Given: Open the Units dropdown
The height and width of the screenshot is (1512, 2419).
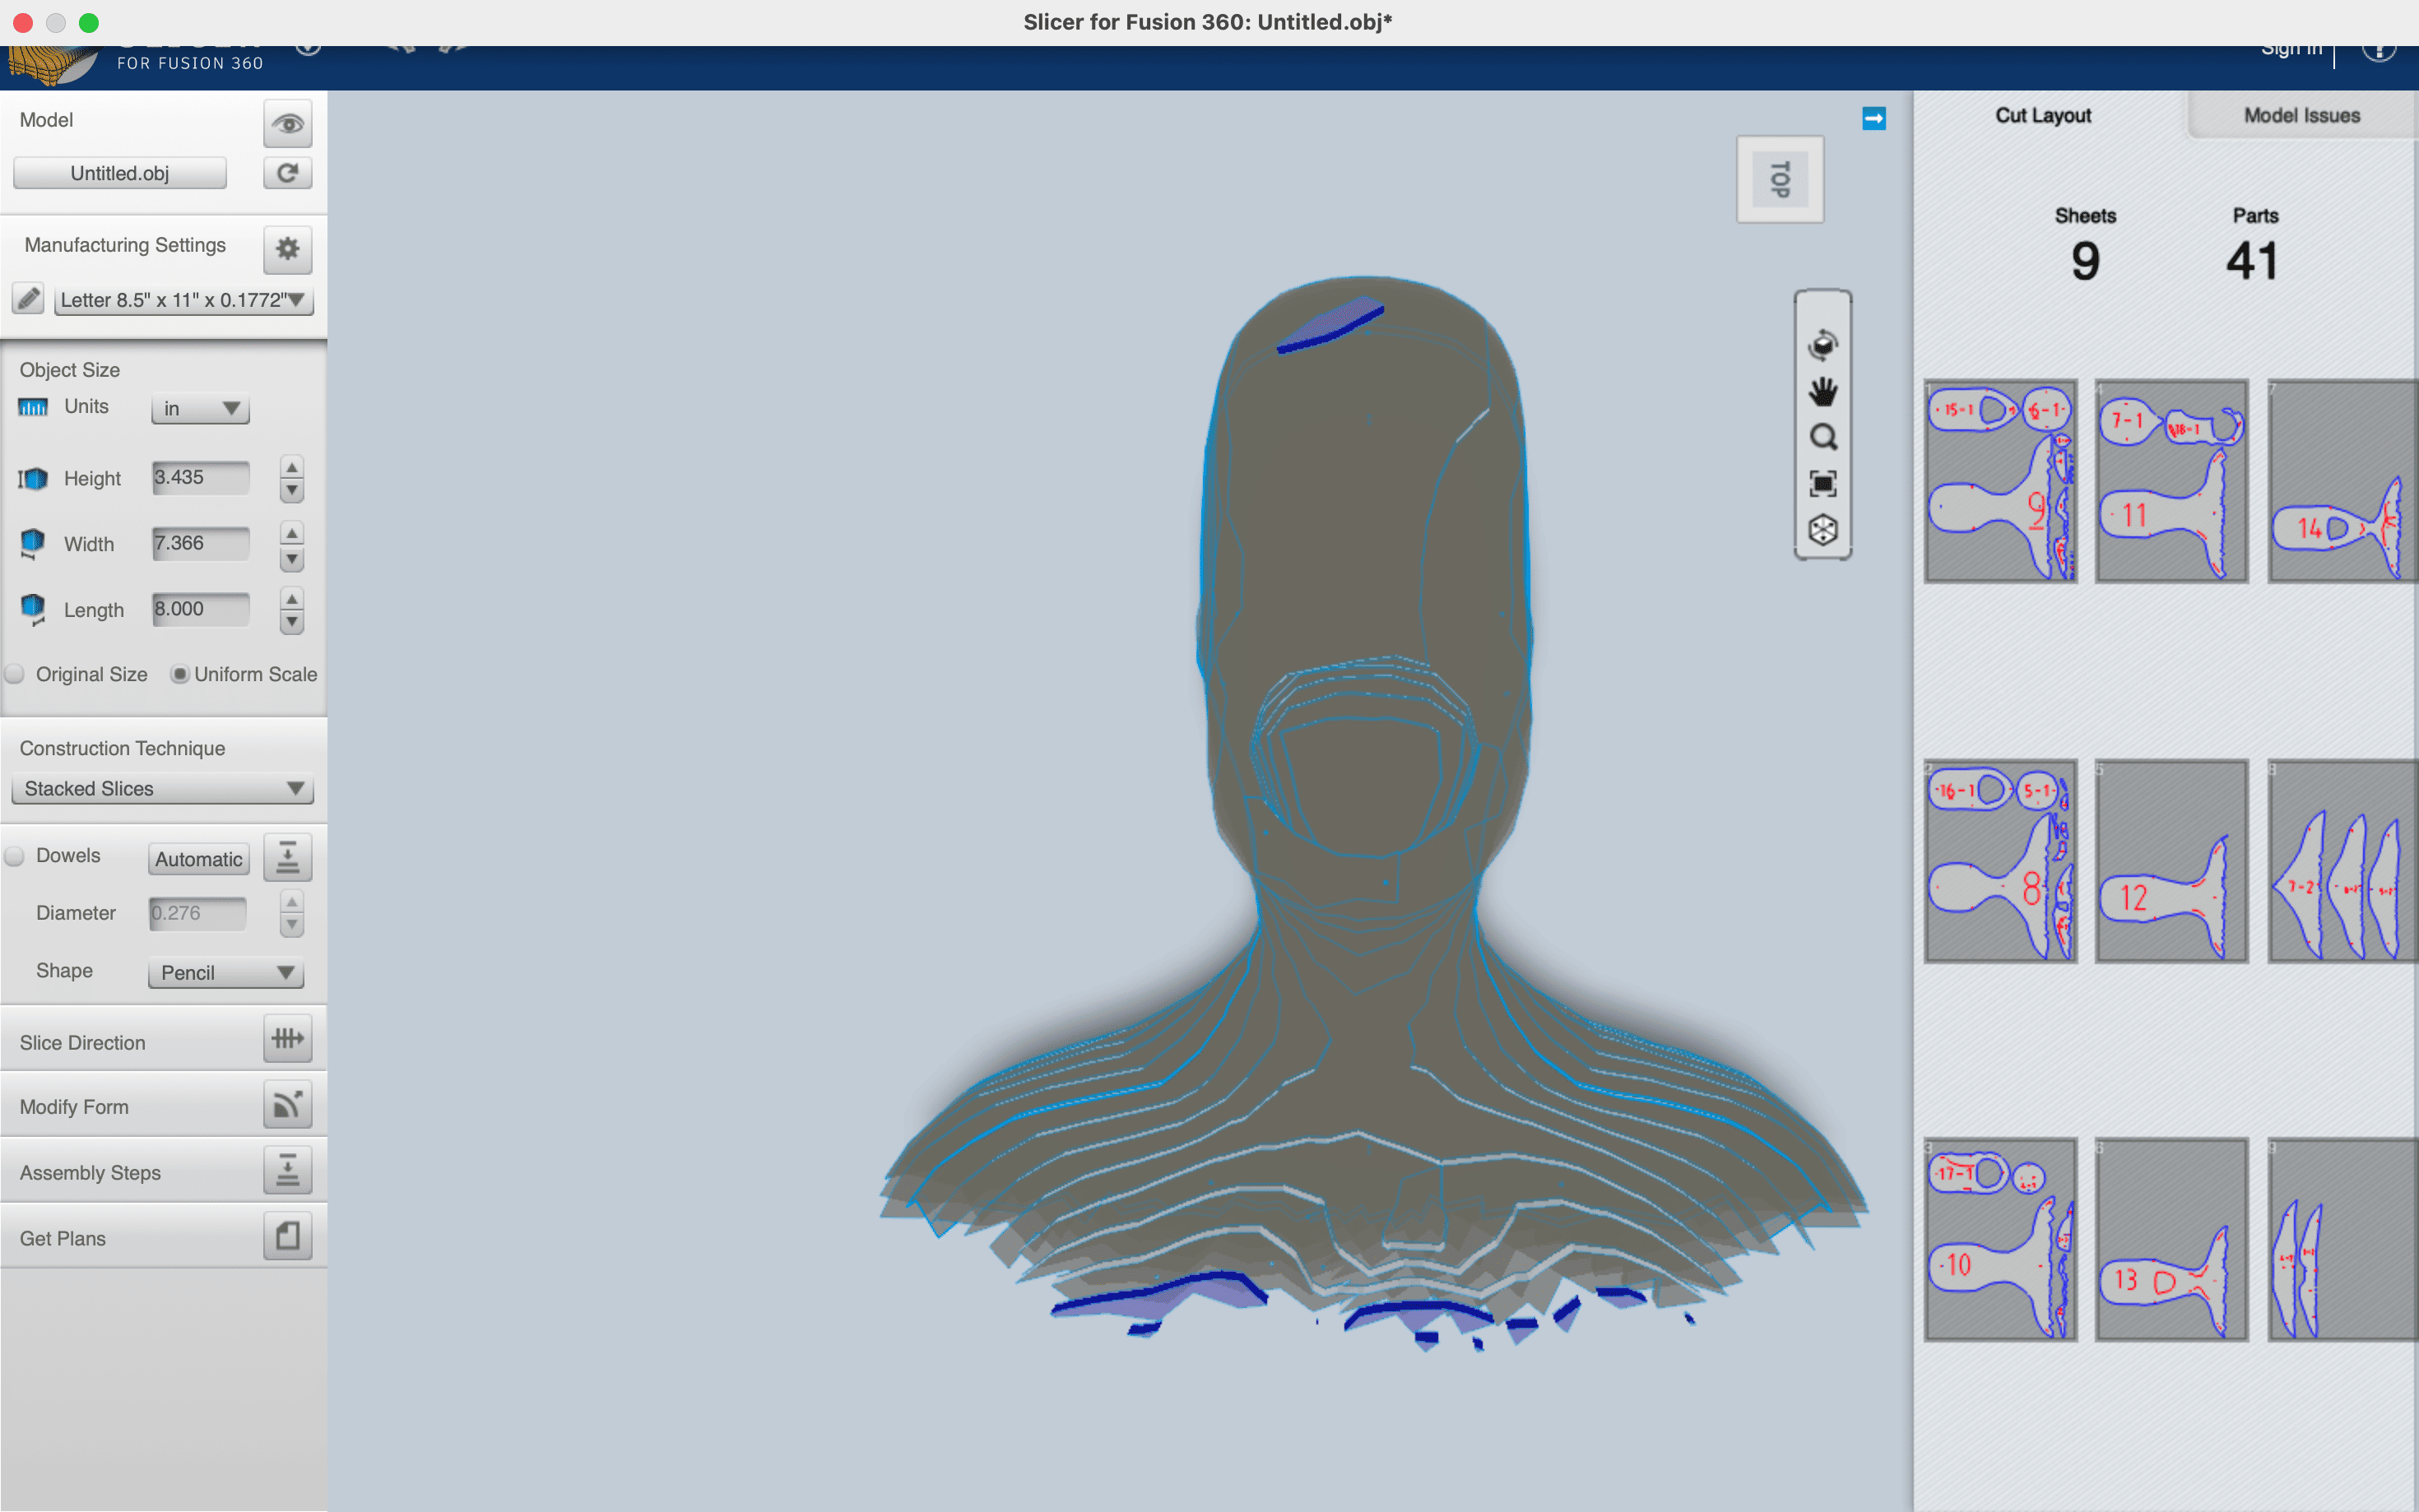Looking at the screenshot, I should point(200,408).
